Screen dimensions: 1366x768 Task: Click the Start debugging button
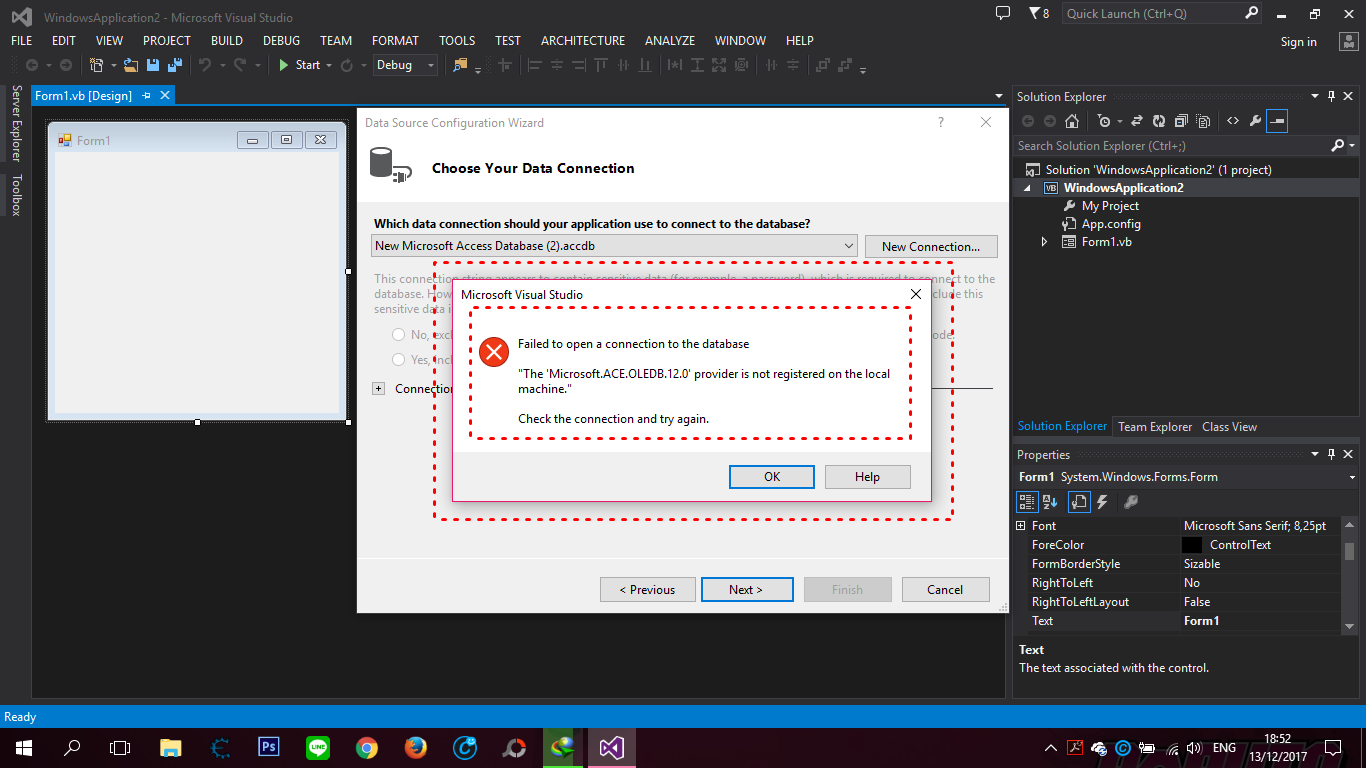pos(298,65)
